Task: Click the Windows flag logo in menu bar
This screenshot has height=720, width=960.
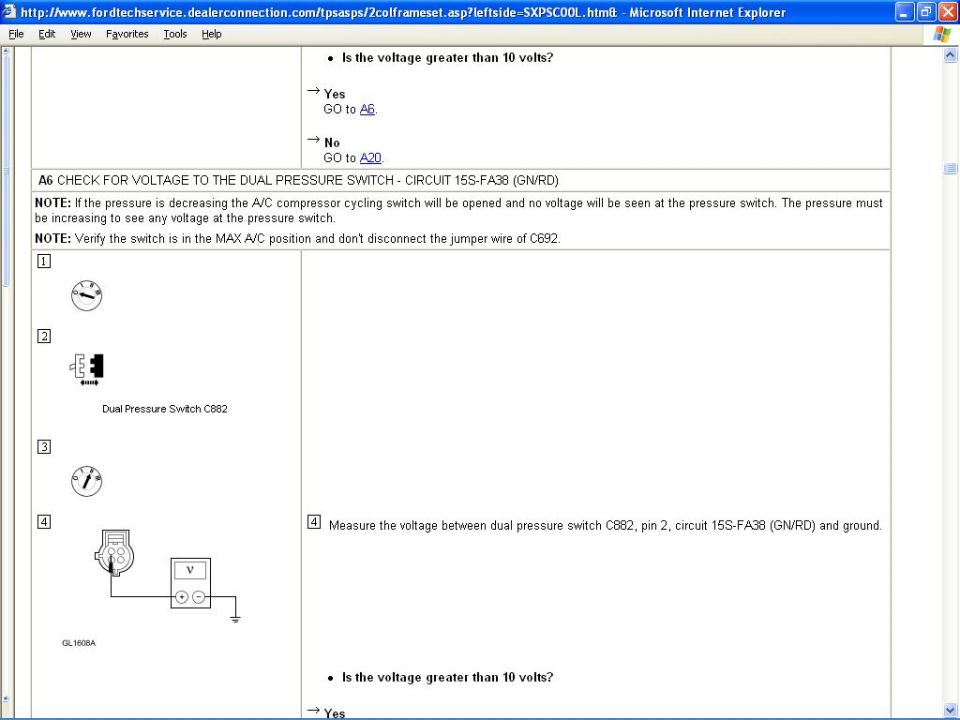Action: pos(942,34)
